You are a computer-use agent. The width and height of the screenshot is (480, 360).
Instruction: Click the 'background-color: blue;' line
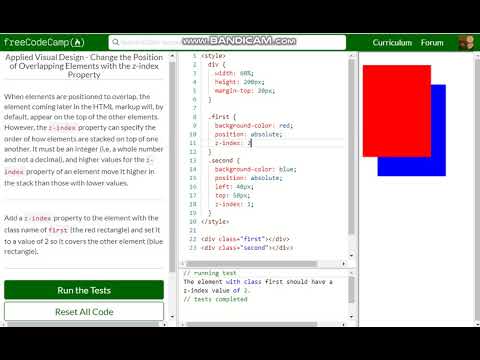point(255,169)
